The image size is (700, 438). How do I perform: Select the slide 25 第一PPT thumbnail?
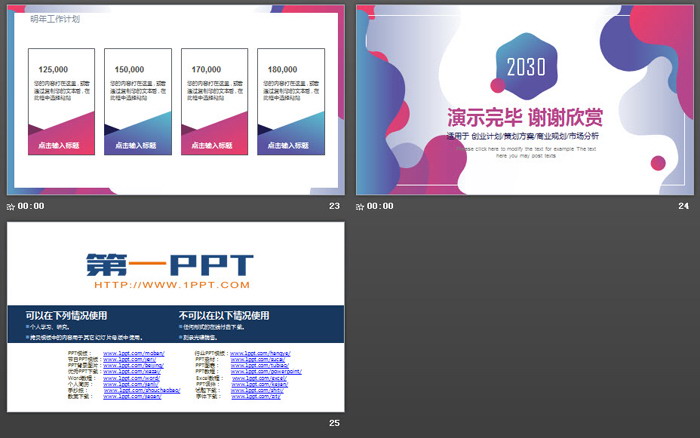[x=175, y=317]
